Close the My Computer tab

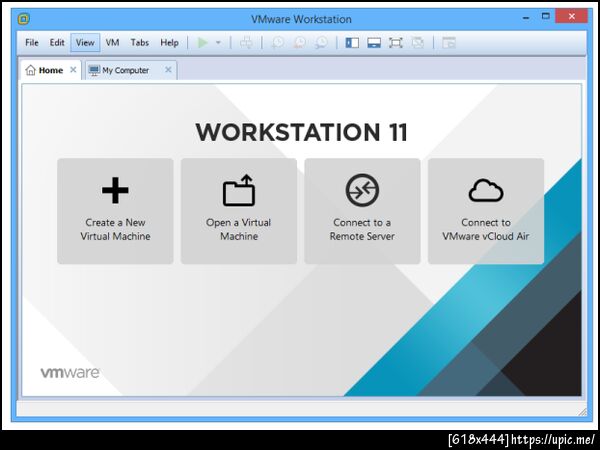click(168, 70)
